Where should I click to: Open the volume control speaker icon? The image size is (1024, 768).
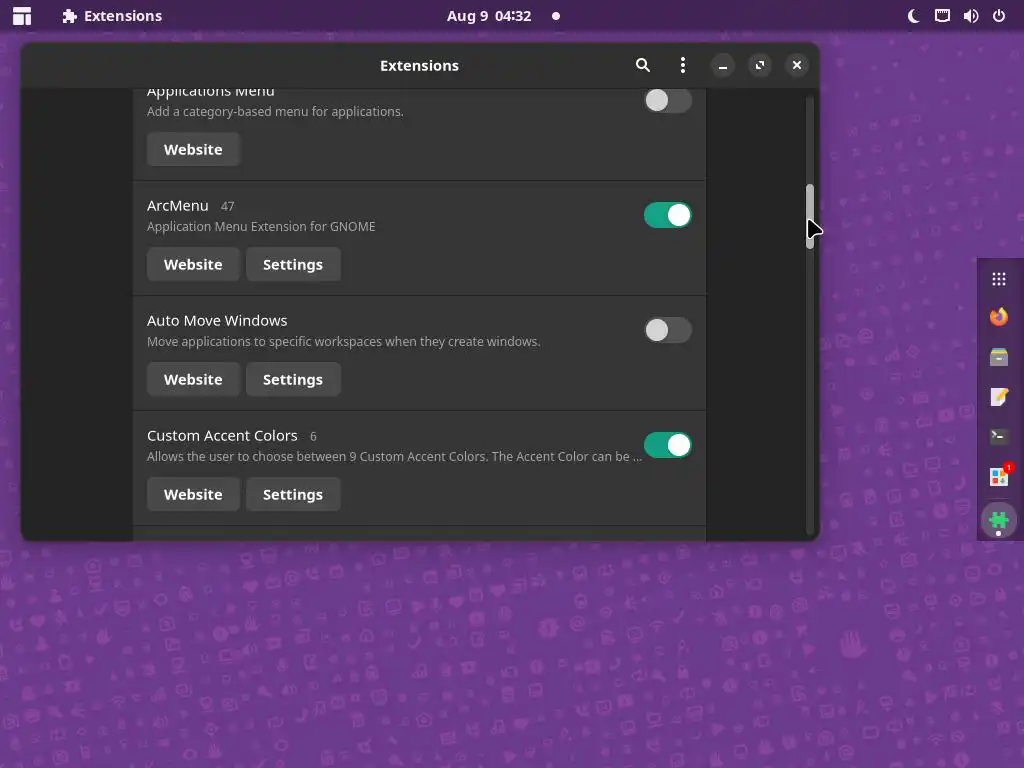tap(970, 16)
